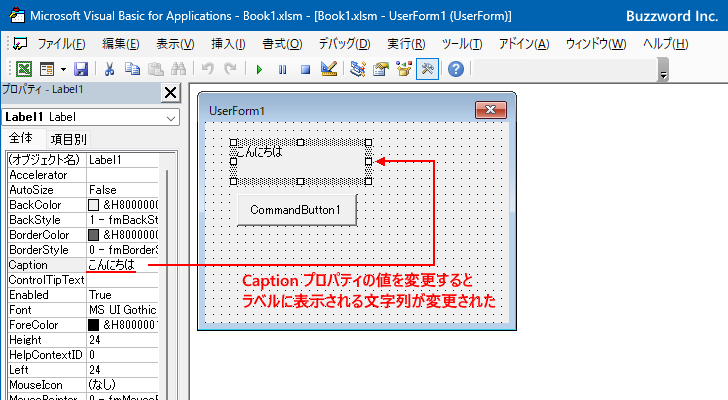Click the UserForm1 title bar

339,110
